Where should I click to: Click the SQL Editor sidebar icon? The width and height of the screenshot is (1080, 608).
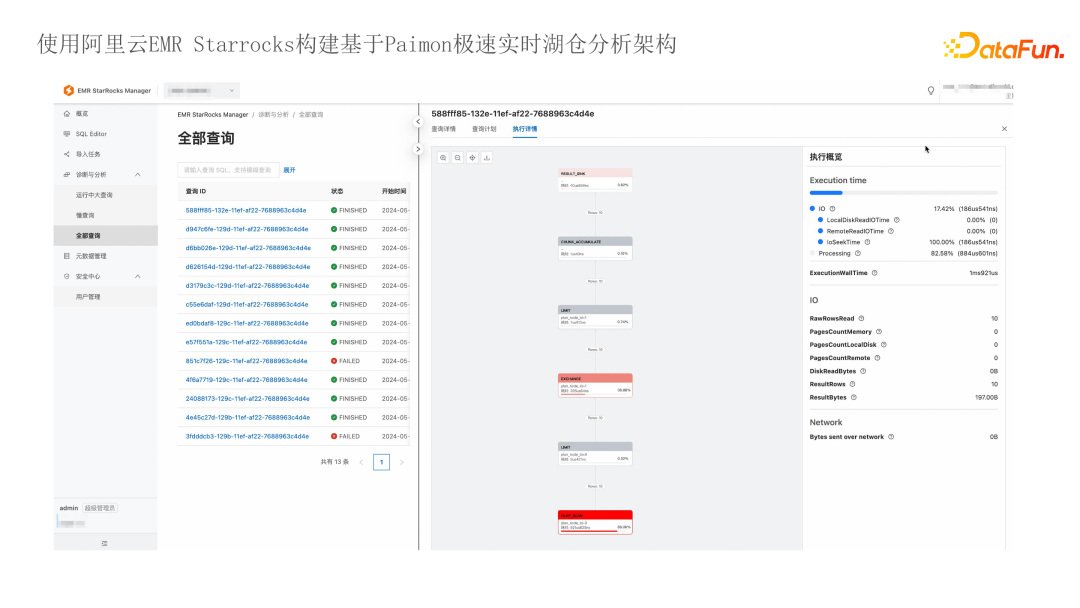[67, 134]
